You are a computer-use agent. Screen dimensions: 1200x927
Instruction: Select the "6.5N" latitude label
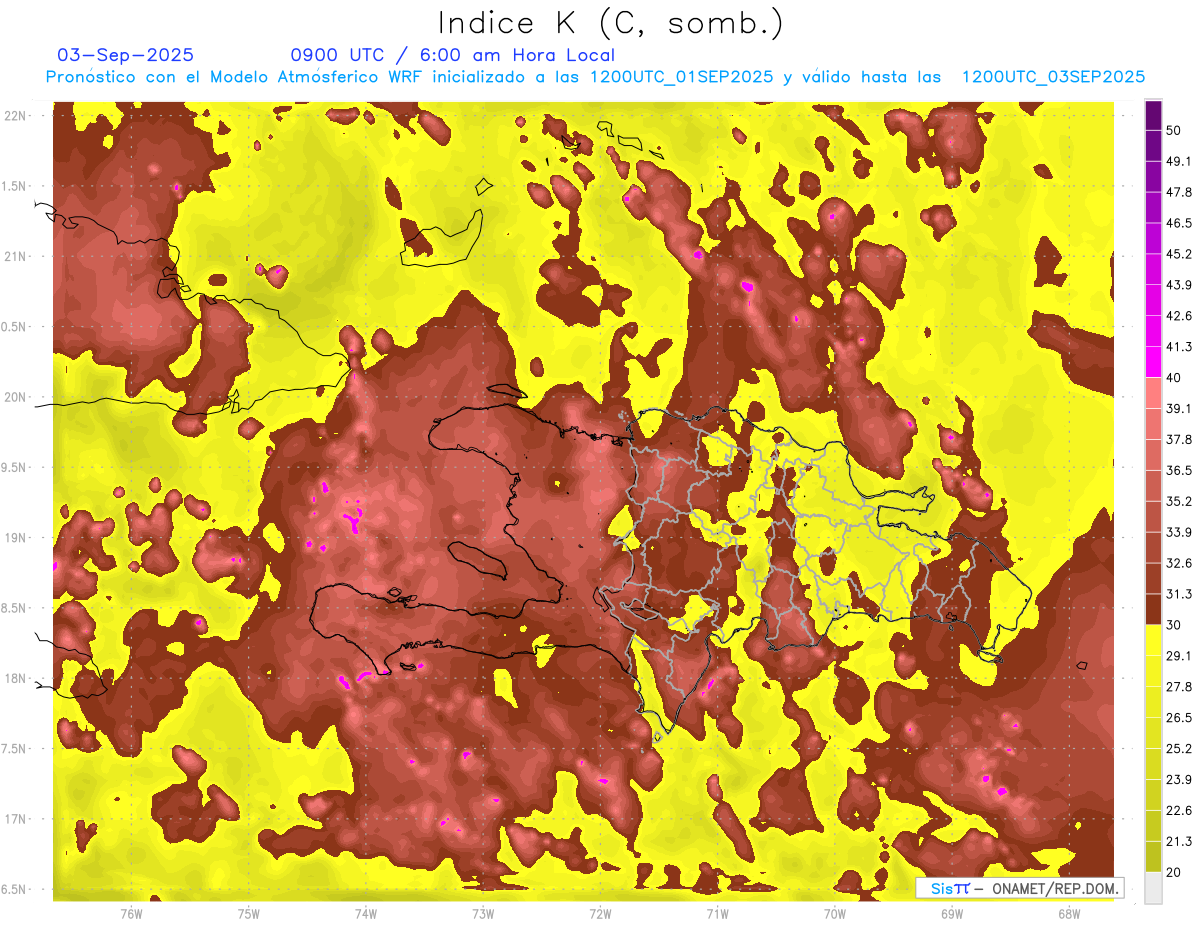[x=14, y=889]
